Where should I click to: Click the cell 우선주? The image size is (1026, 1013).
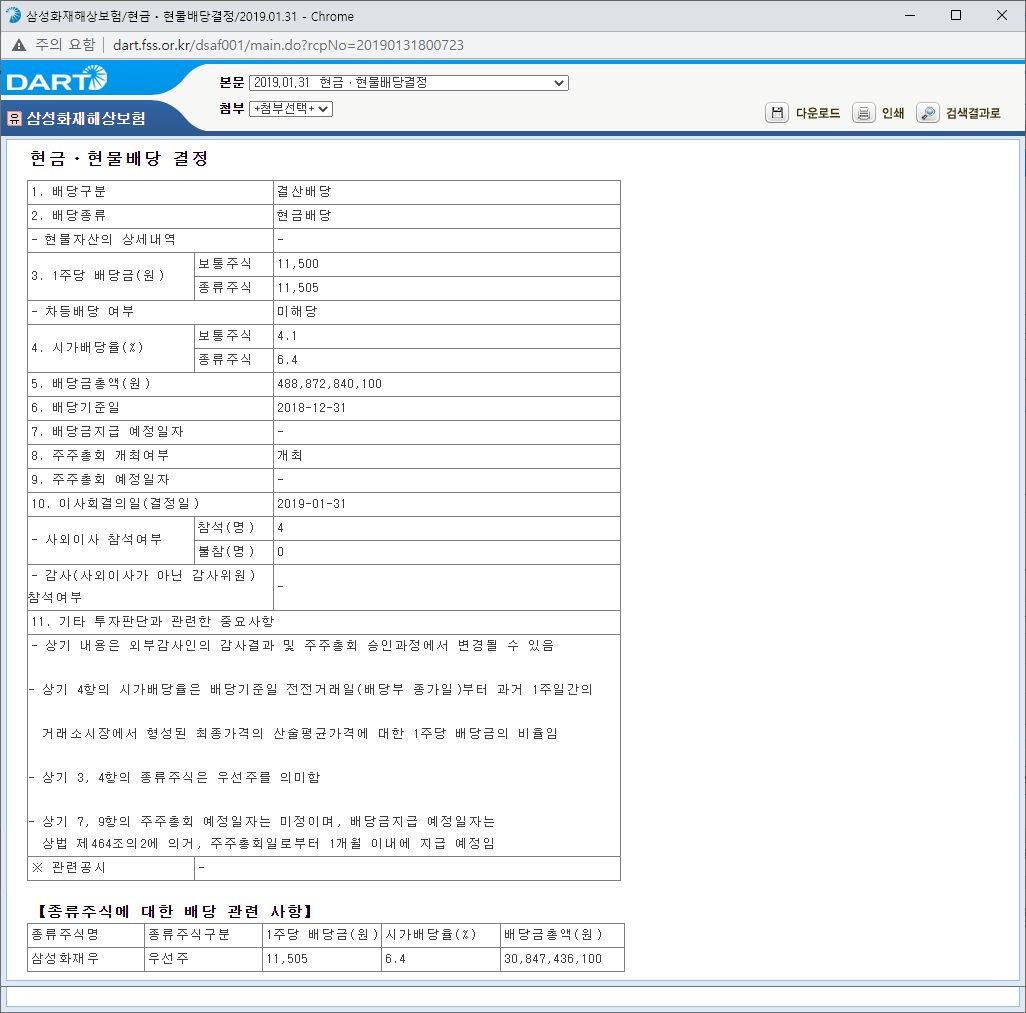(x=168, y=959)
